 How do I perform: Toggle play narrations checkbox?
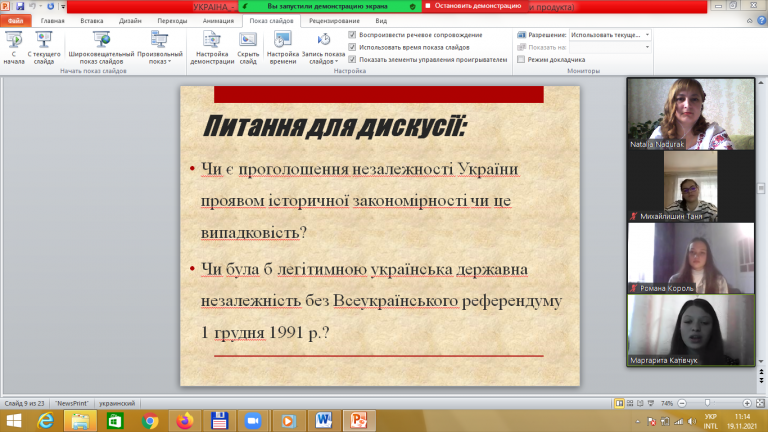(x=352, y=35)
